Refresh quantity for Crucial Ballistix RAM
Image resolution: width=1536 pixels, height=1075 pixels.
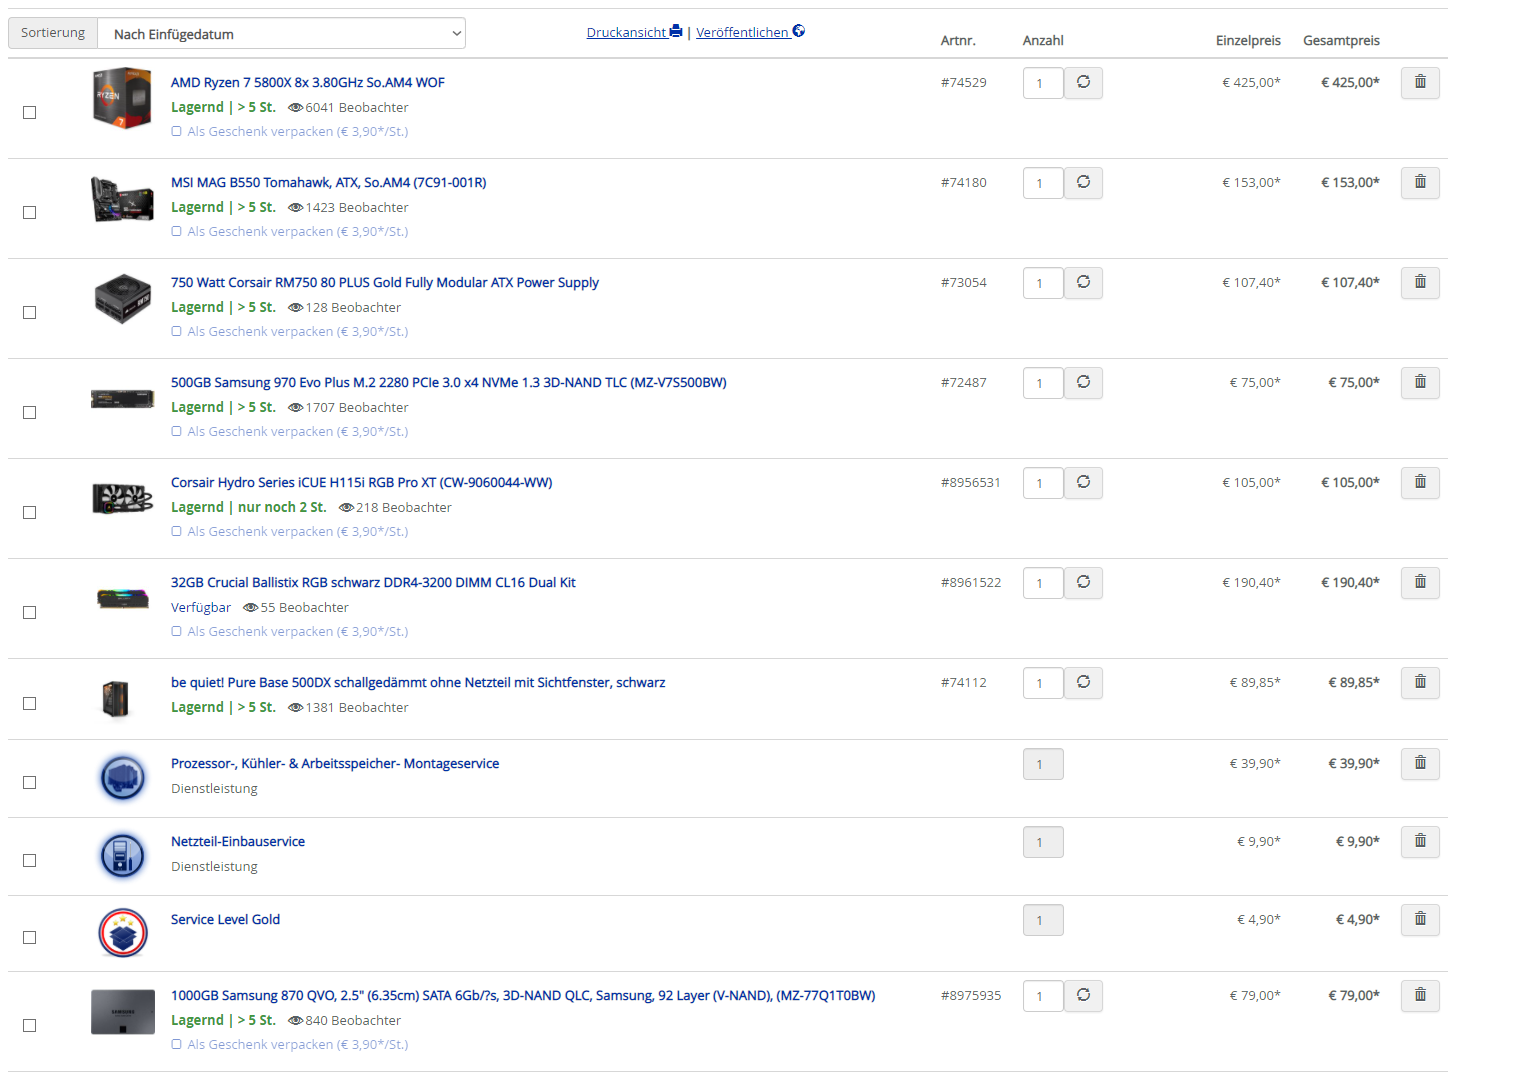(x=1083, y=583)
